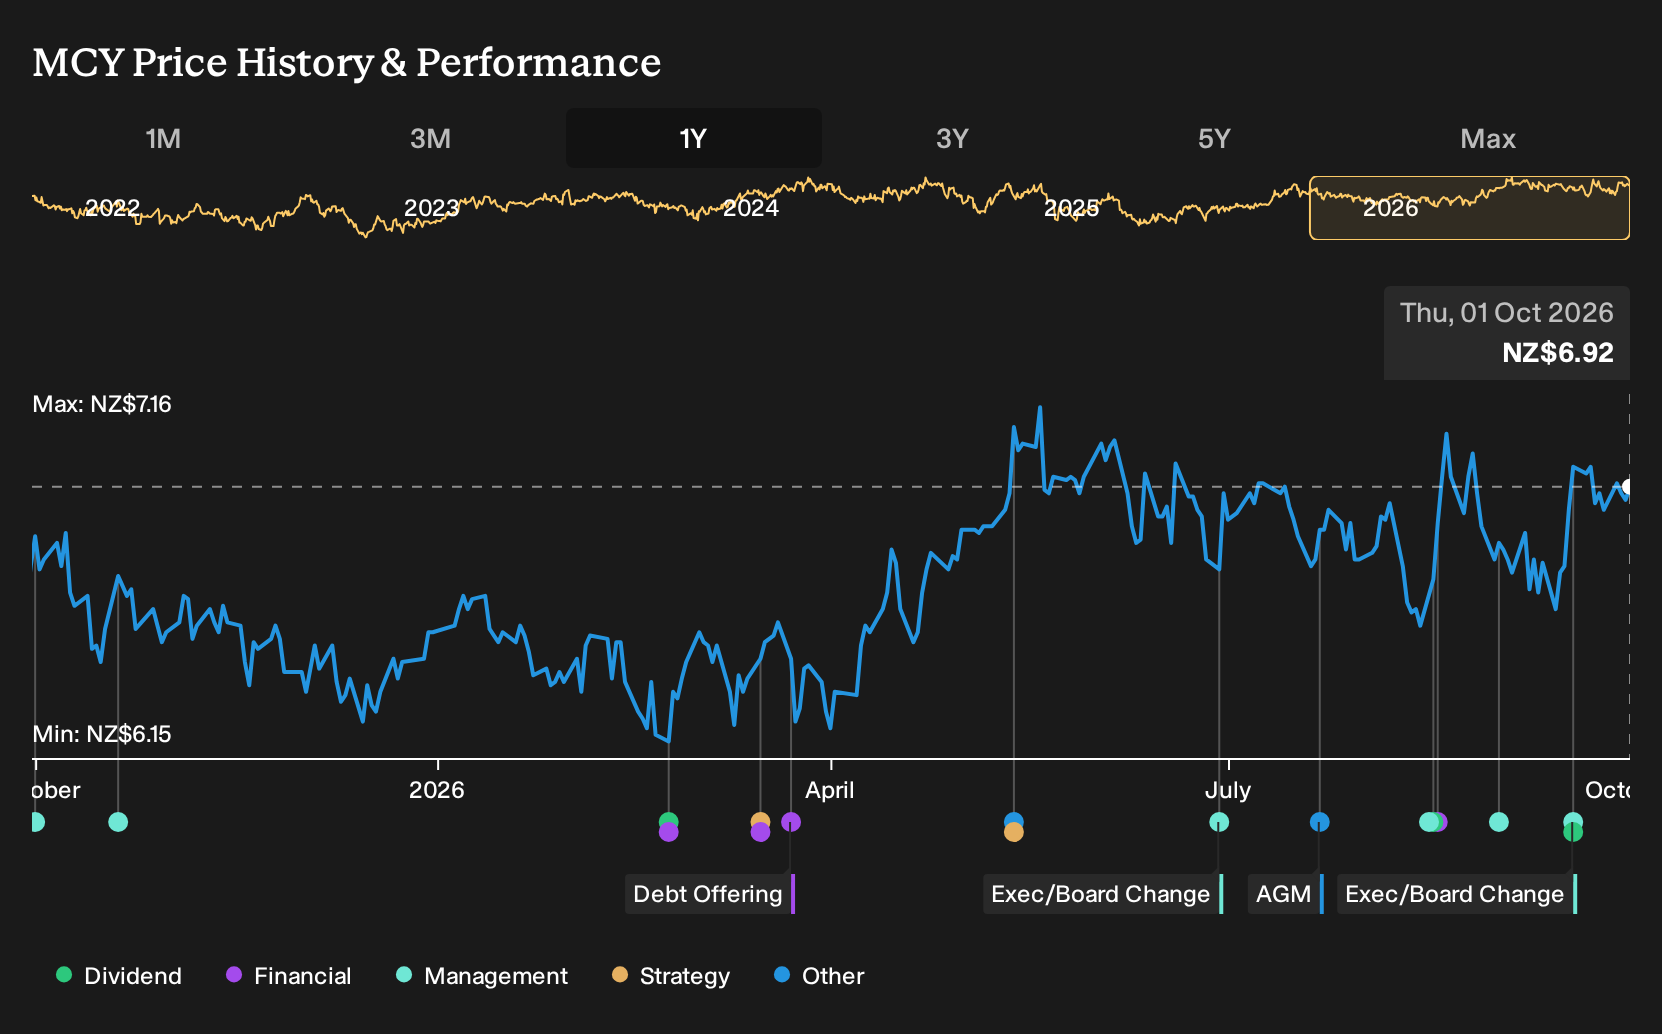This screenshot has height=1034, width=1662.
Task: Click the "Max: NZ$7.16" label
Action: 102,404
